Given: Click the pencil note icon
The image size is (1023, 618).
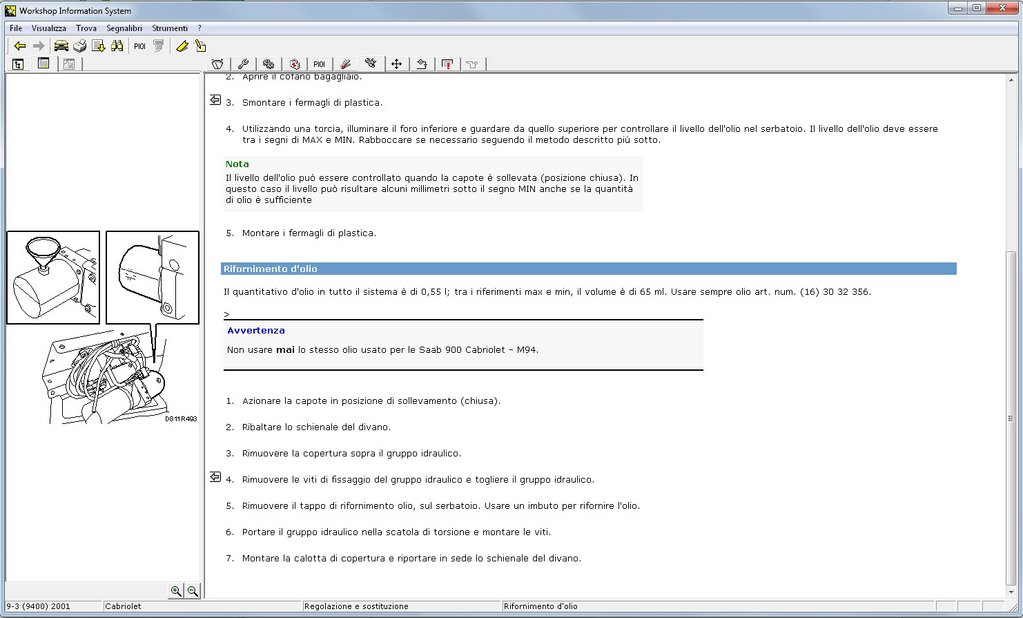Looking at the screenshot, I should tap(200, 46).
